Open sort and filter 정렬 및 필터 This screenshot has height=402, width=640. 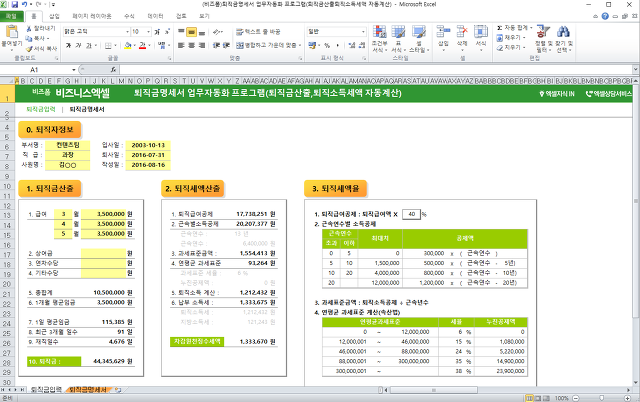(x=543, y=39)
